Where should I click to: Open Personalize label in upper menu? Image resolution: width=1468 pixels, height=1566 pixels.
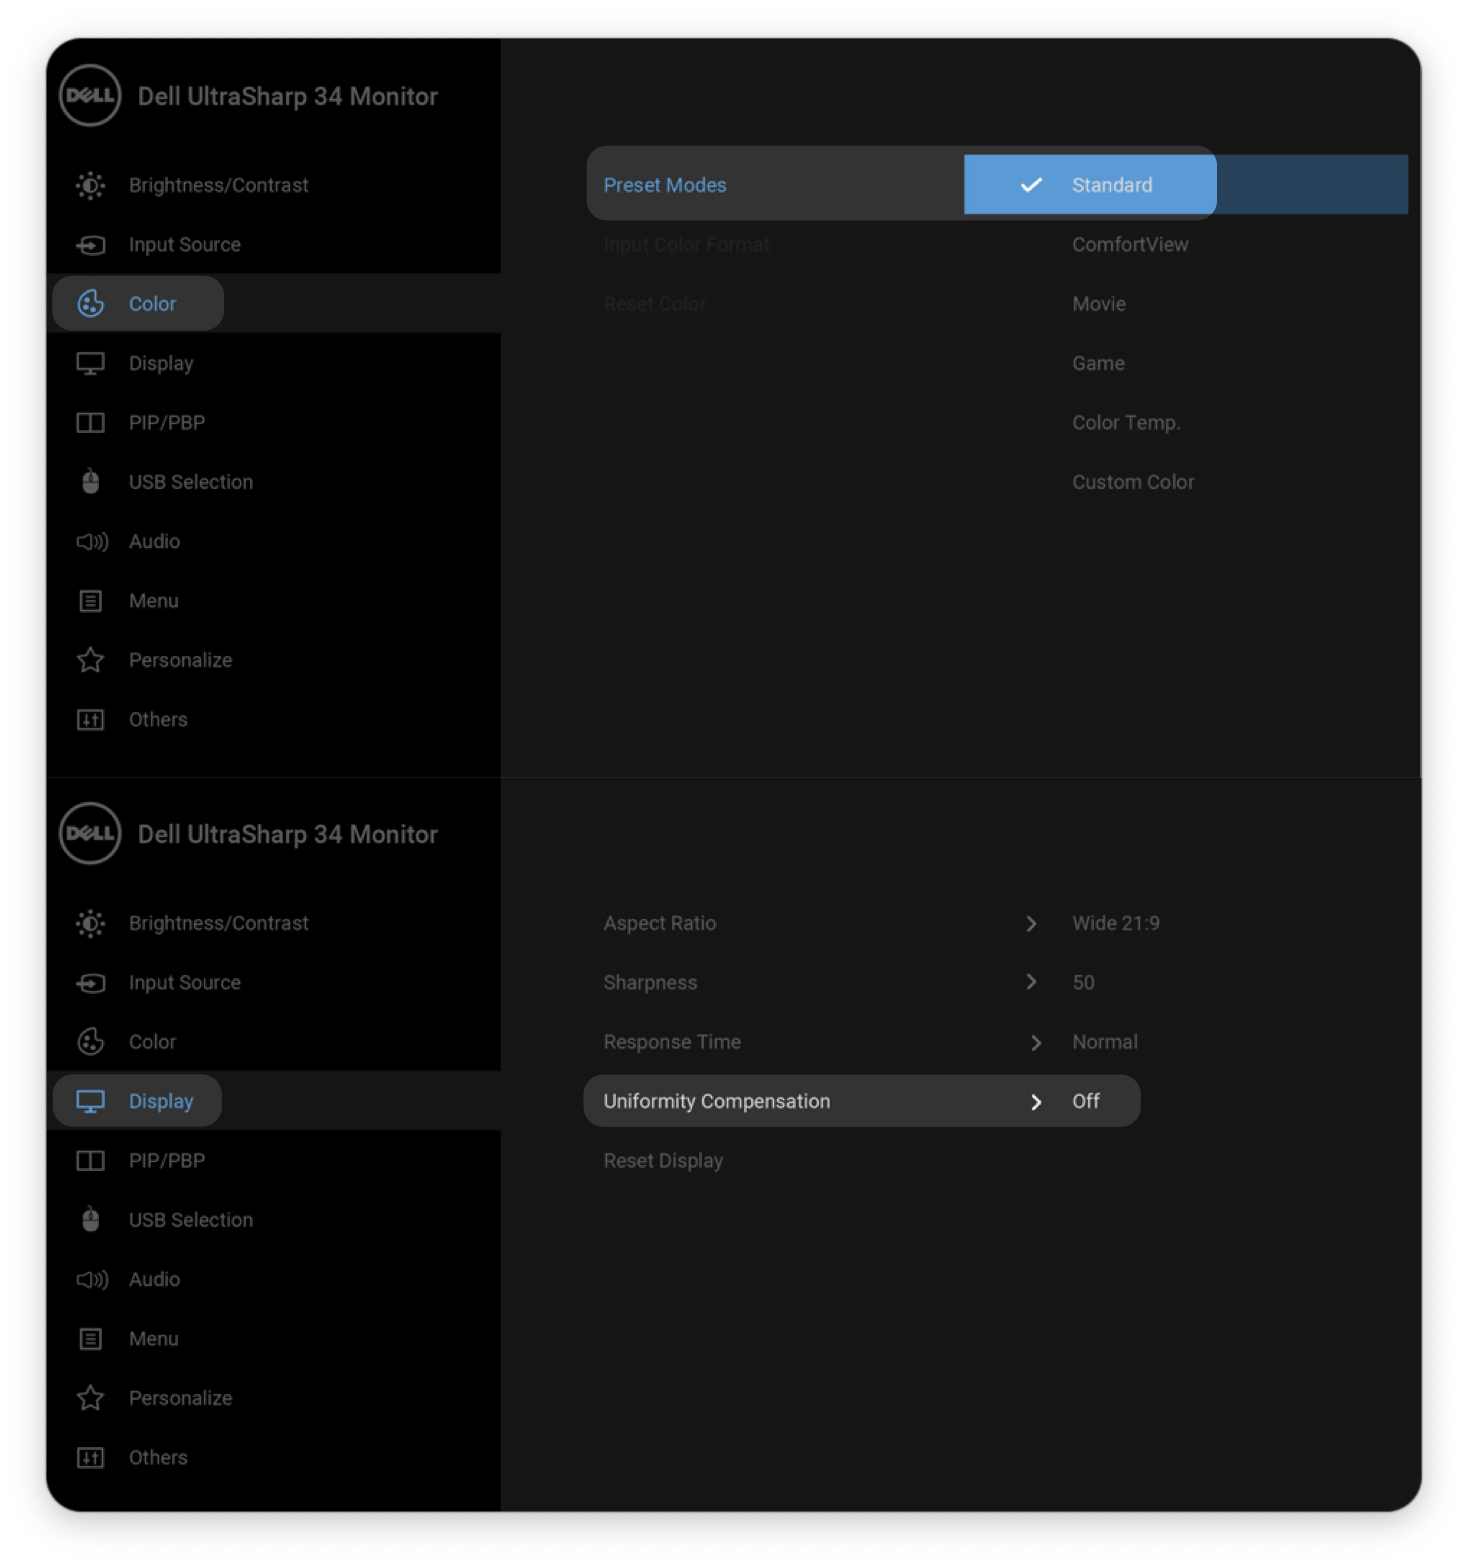tap(180, 660)
